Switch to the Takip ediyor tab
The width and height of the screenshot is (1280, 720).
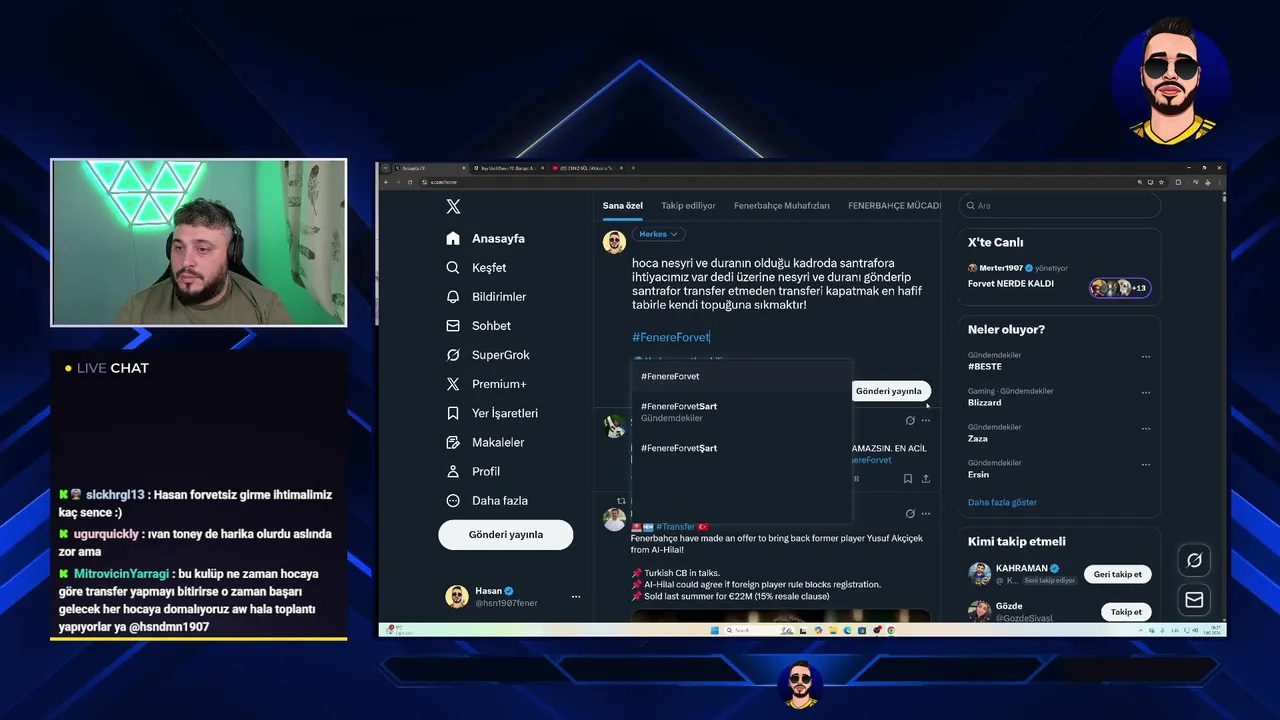[689, 206]
